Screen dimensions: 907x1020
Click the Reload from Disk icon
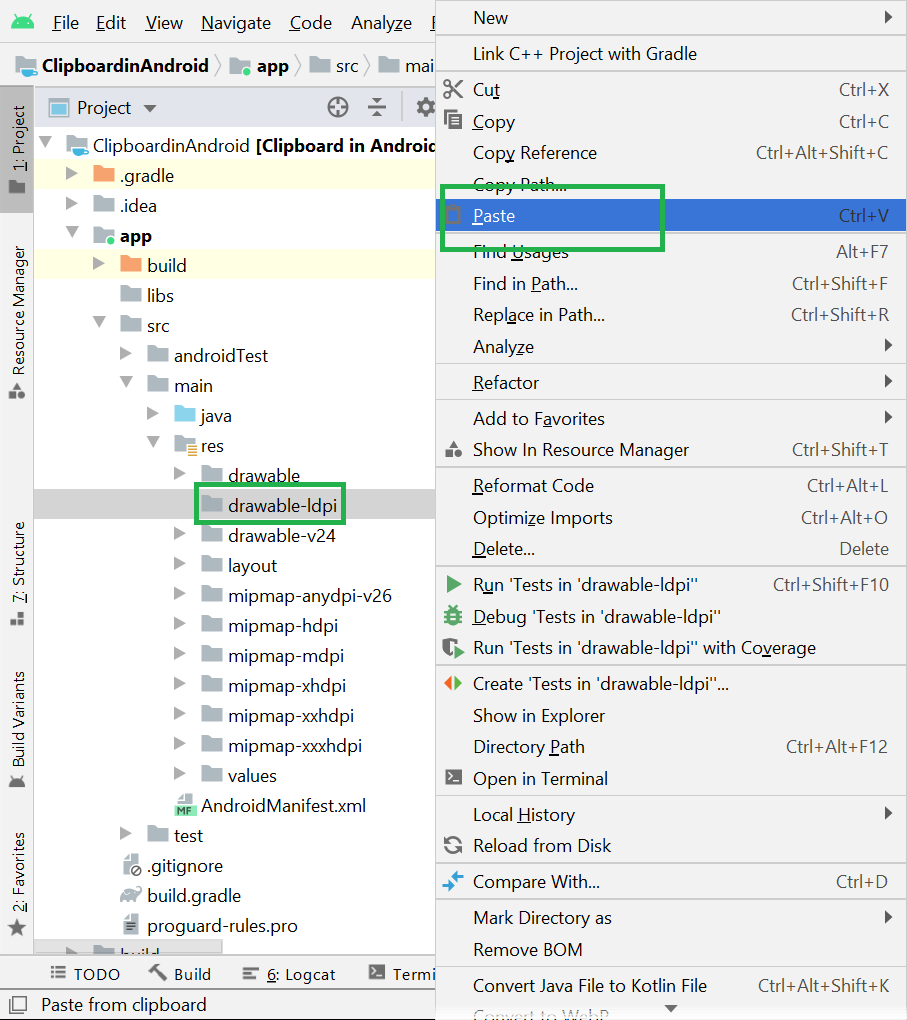pos(453,845)
